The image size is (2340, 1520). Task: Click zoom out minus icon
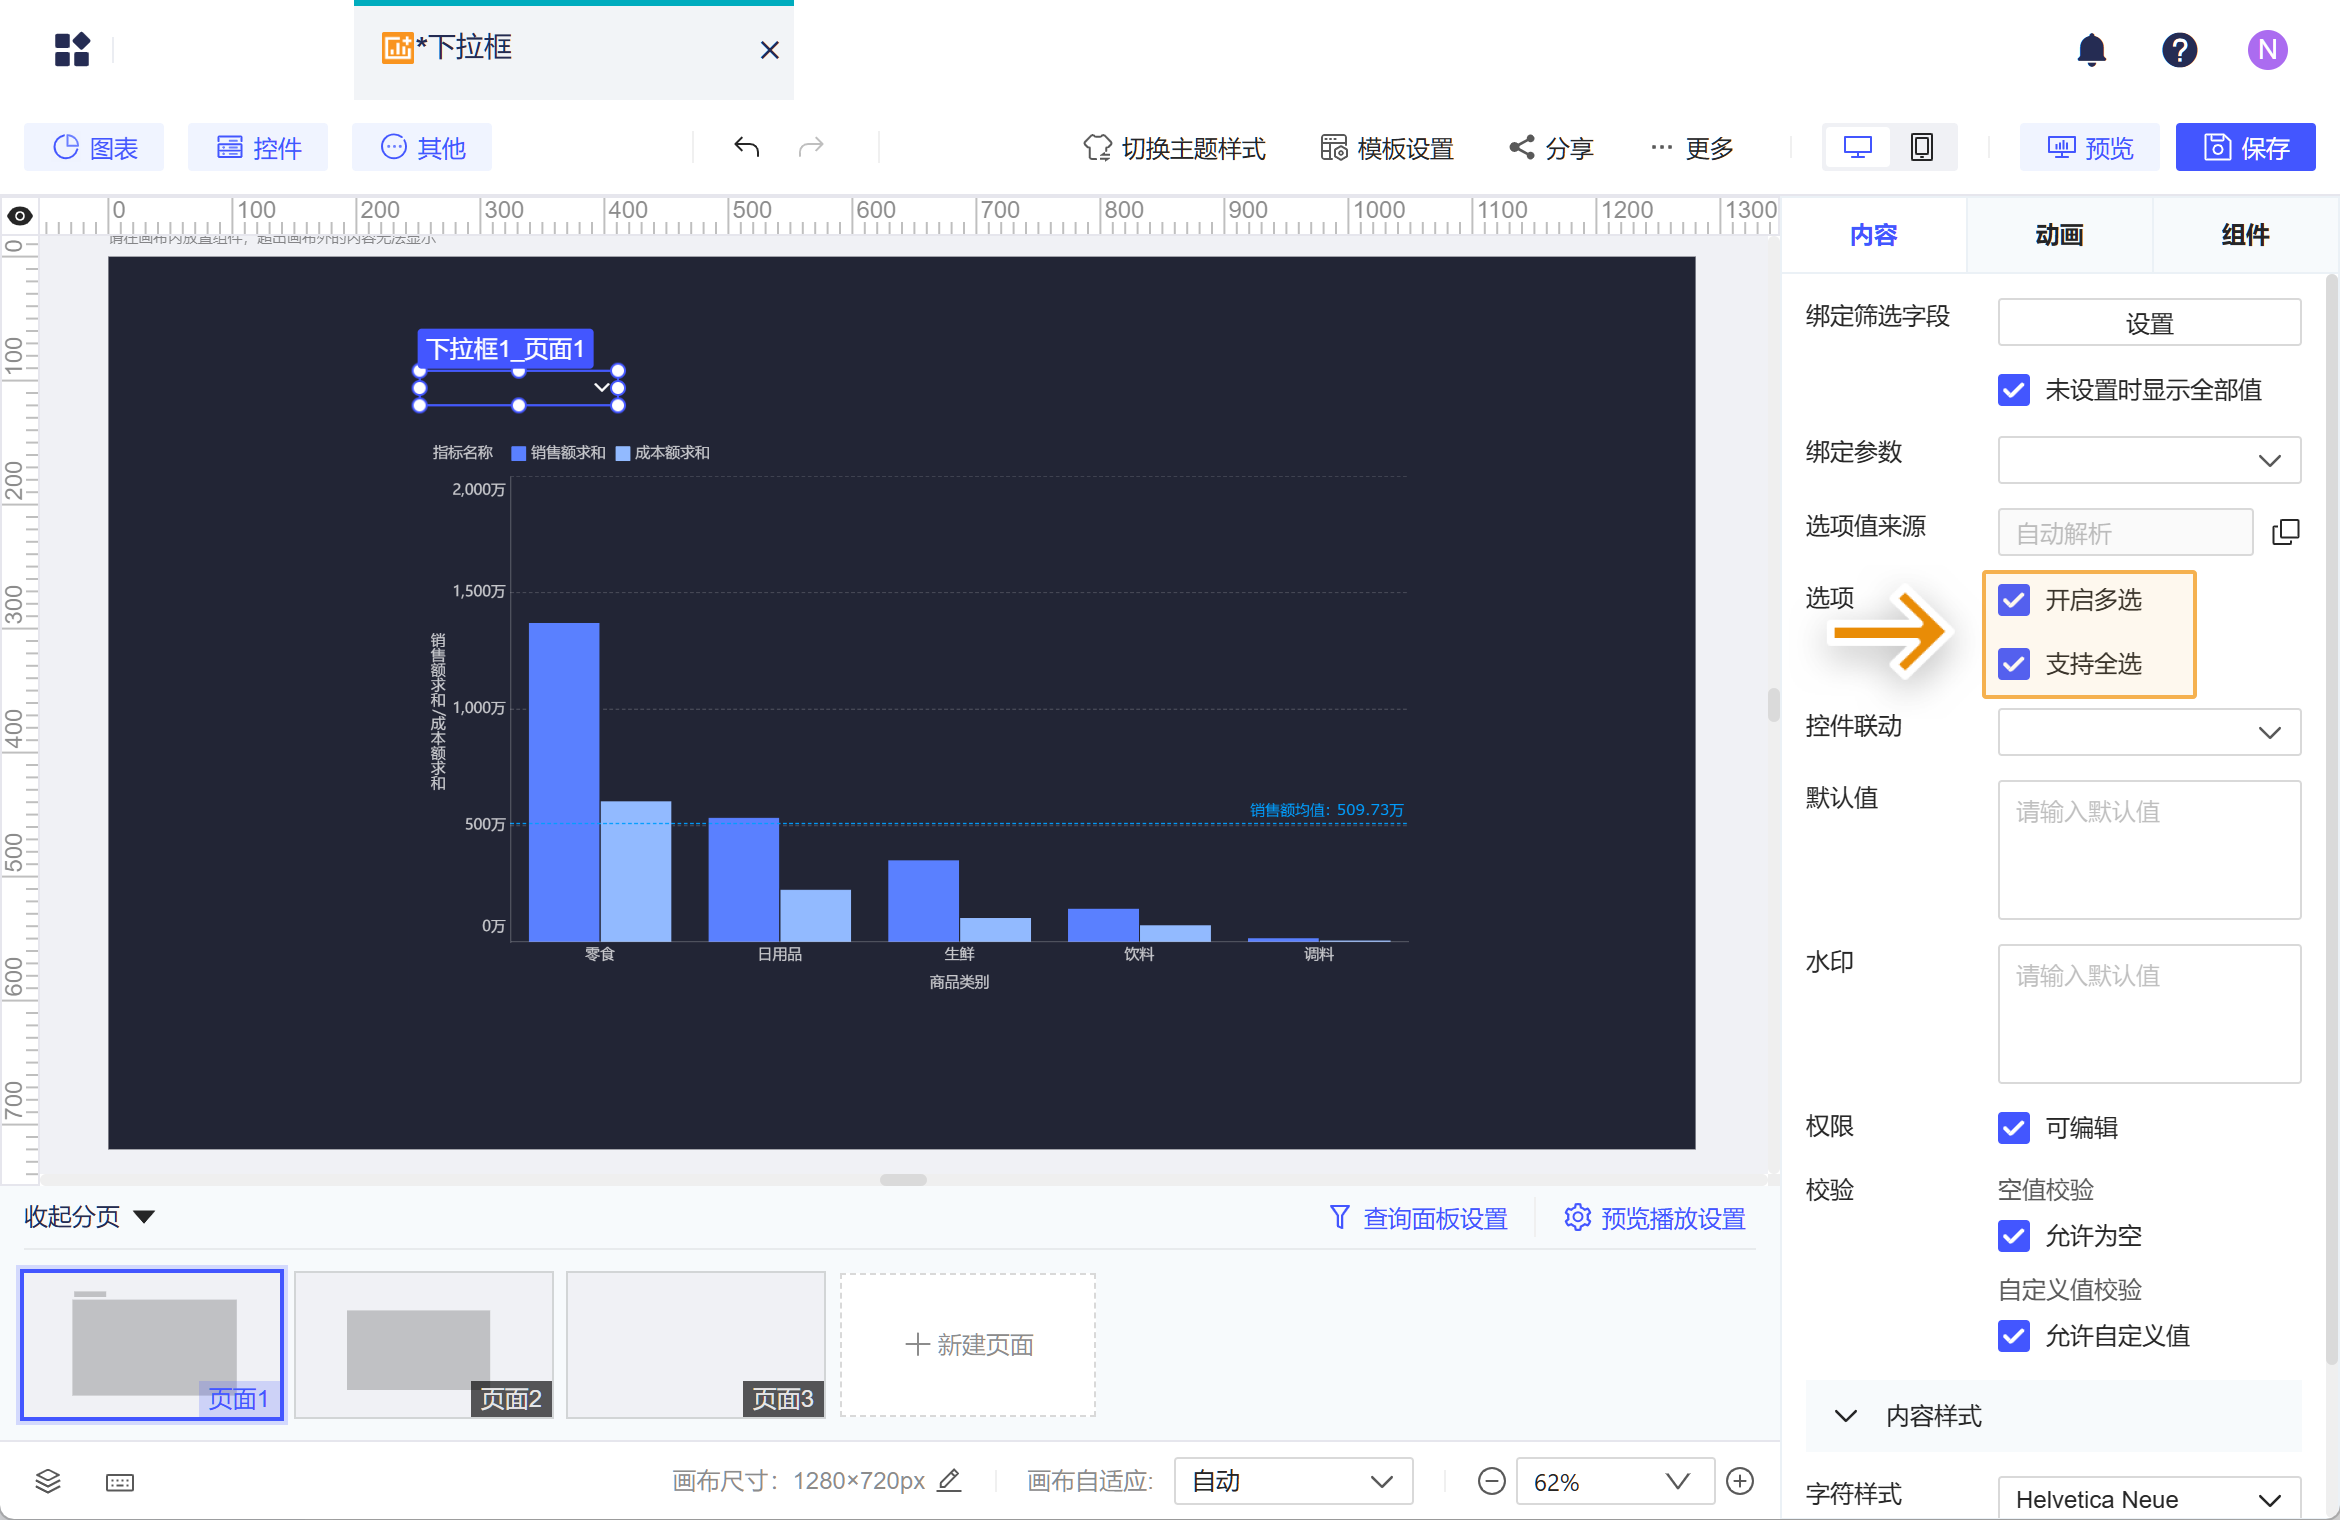(x=1491, y=1481)
